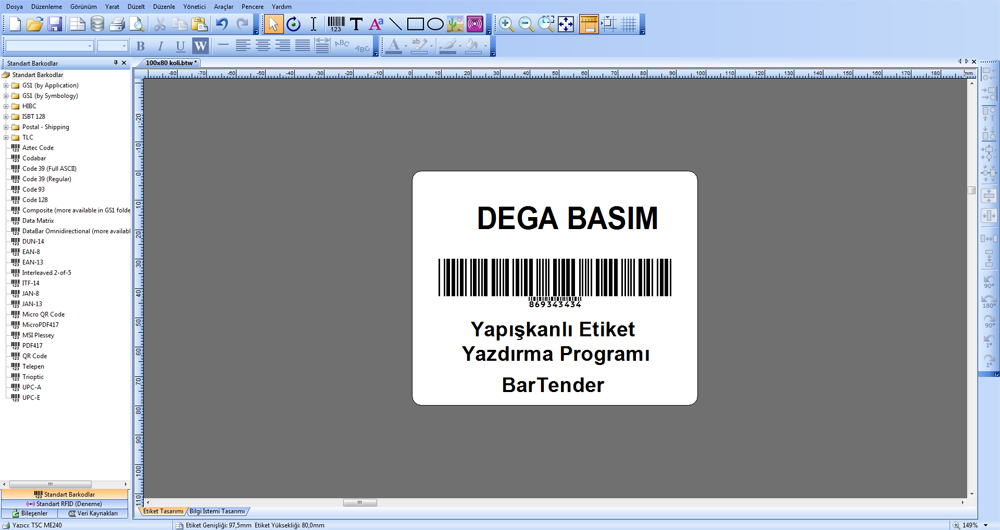The image size is (1000, 530).
Task: Select the 100x80 koli.btw document tab
Action: (x=170, y=63)
